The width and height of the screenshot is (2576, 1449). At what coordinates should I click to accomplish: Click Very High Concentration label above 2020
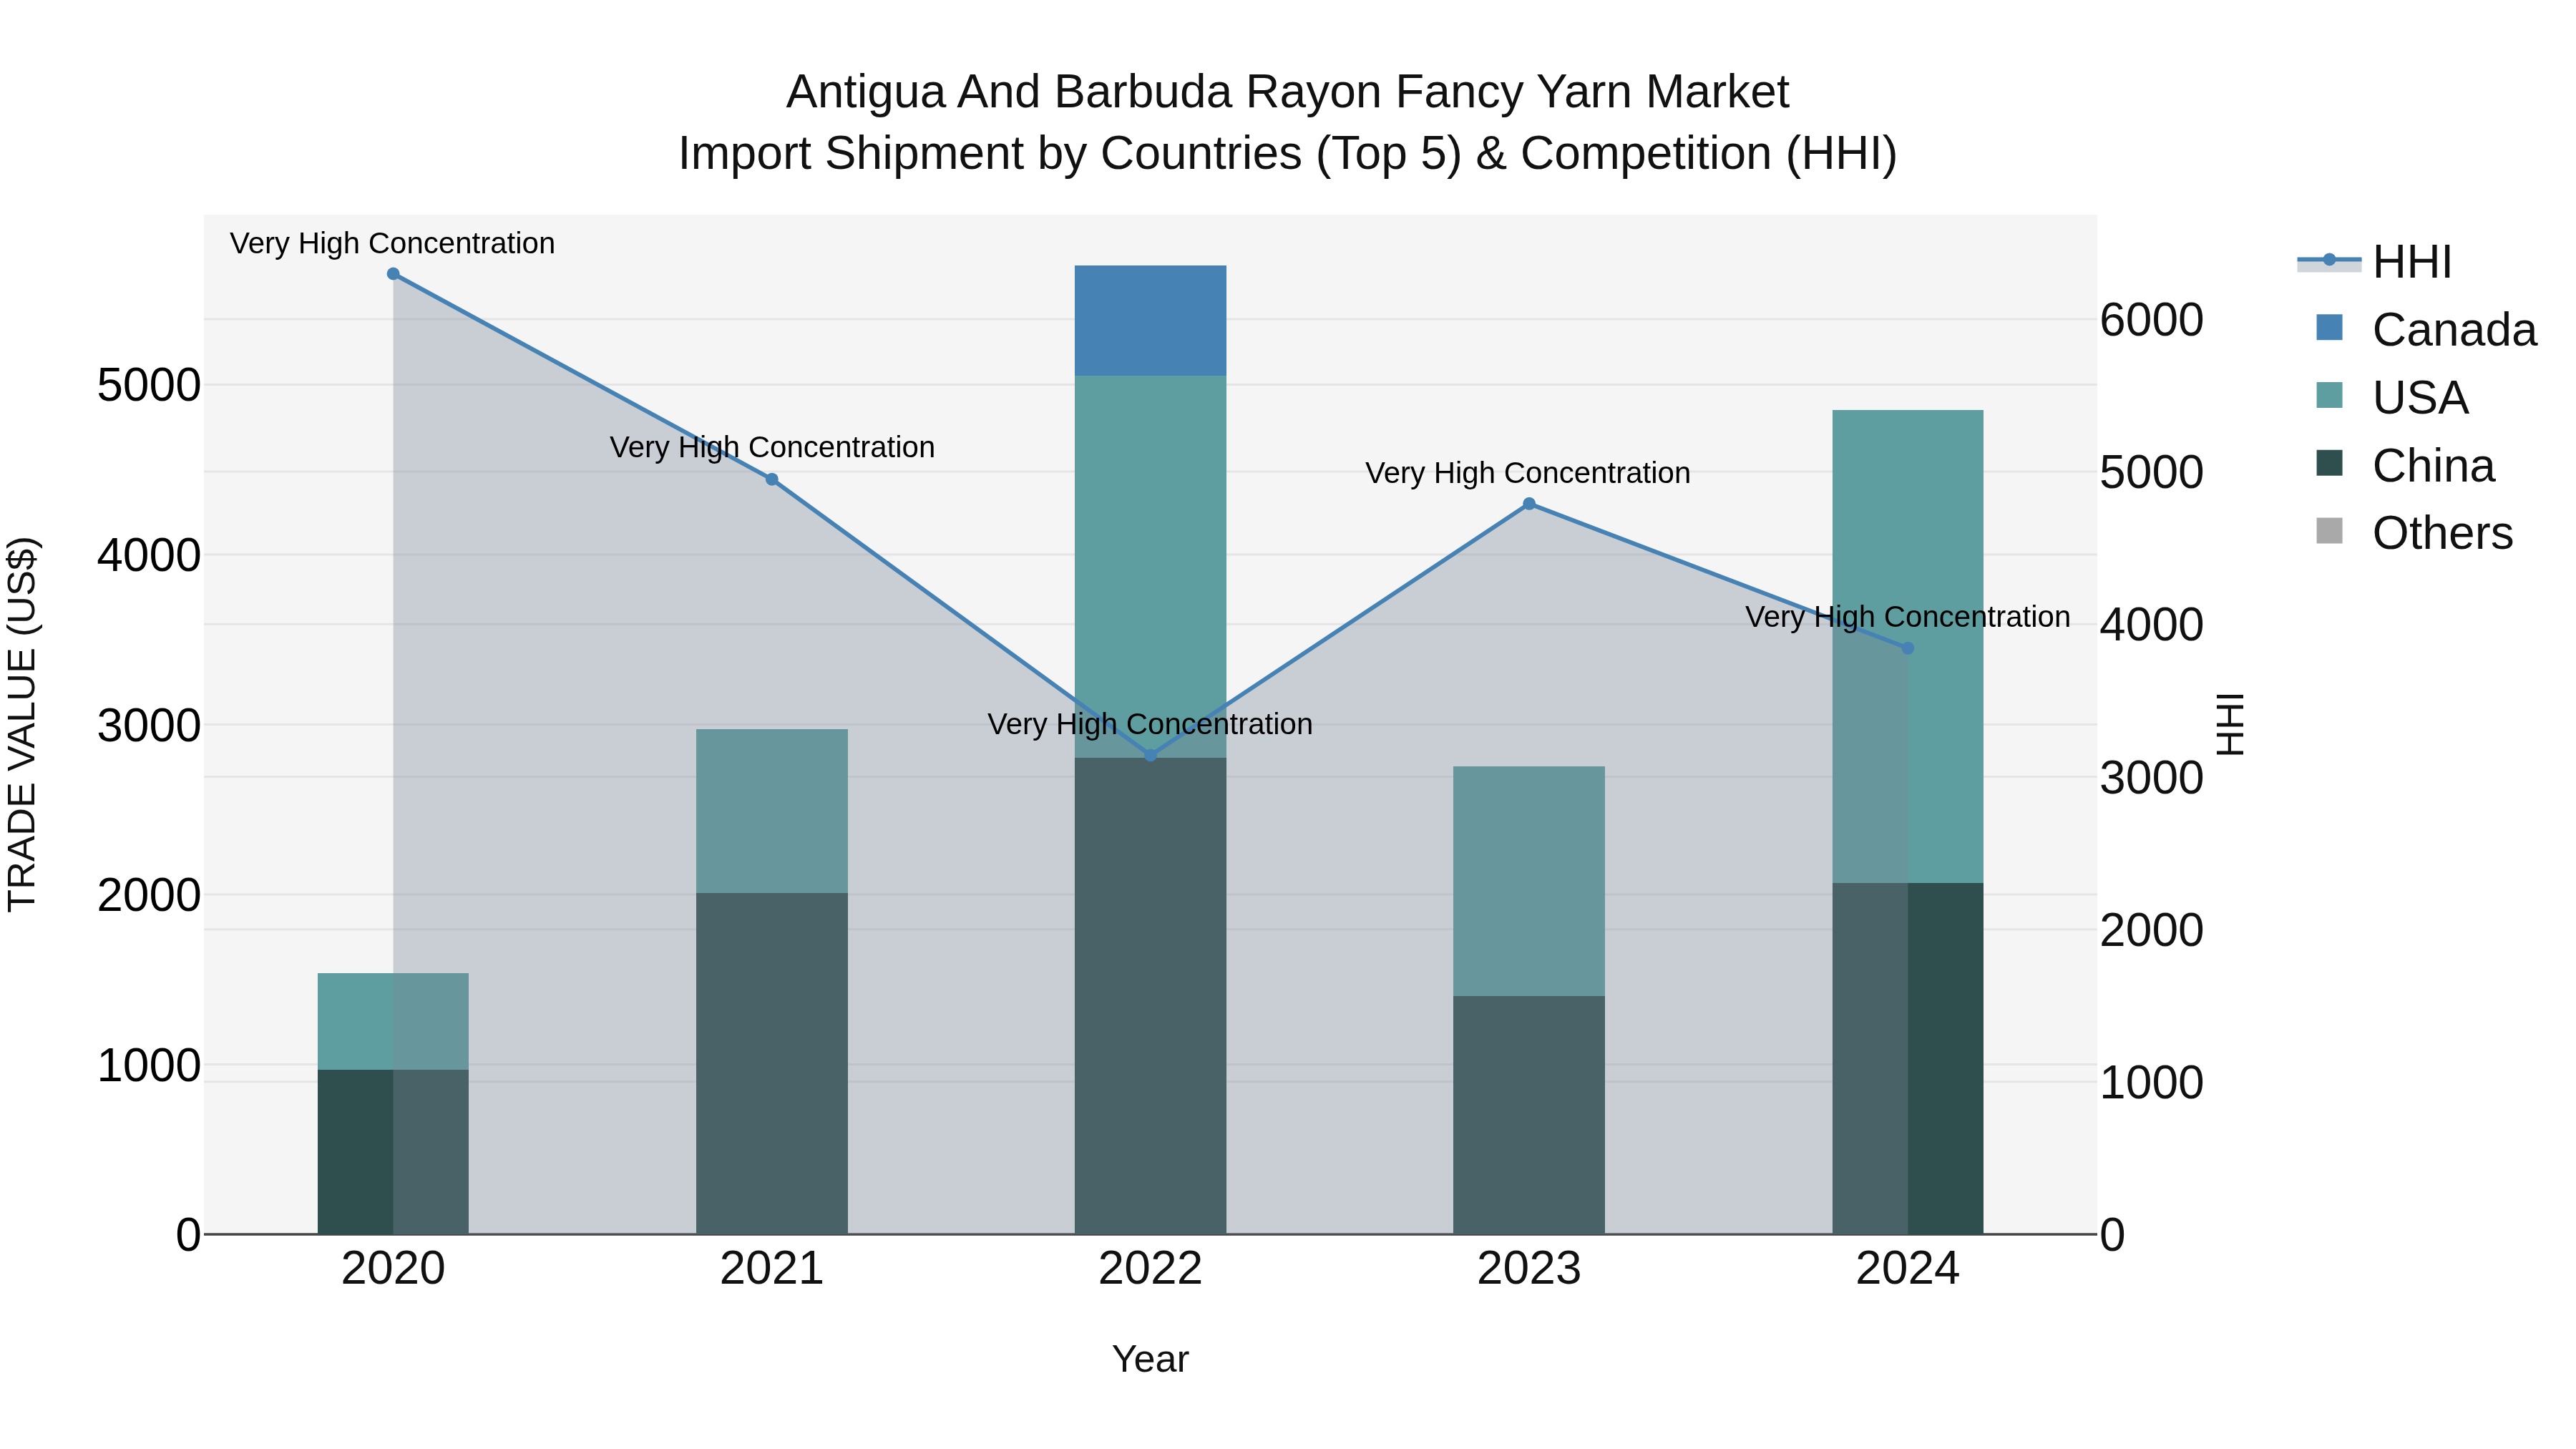click(392, 243)
